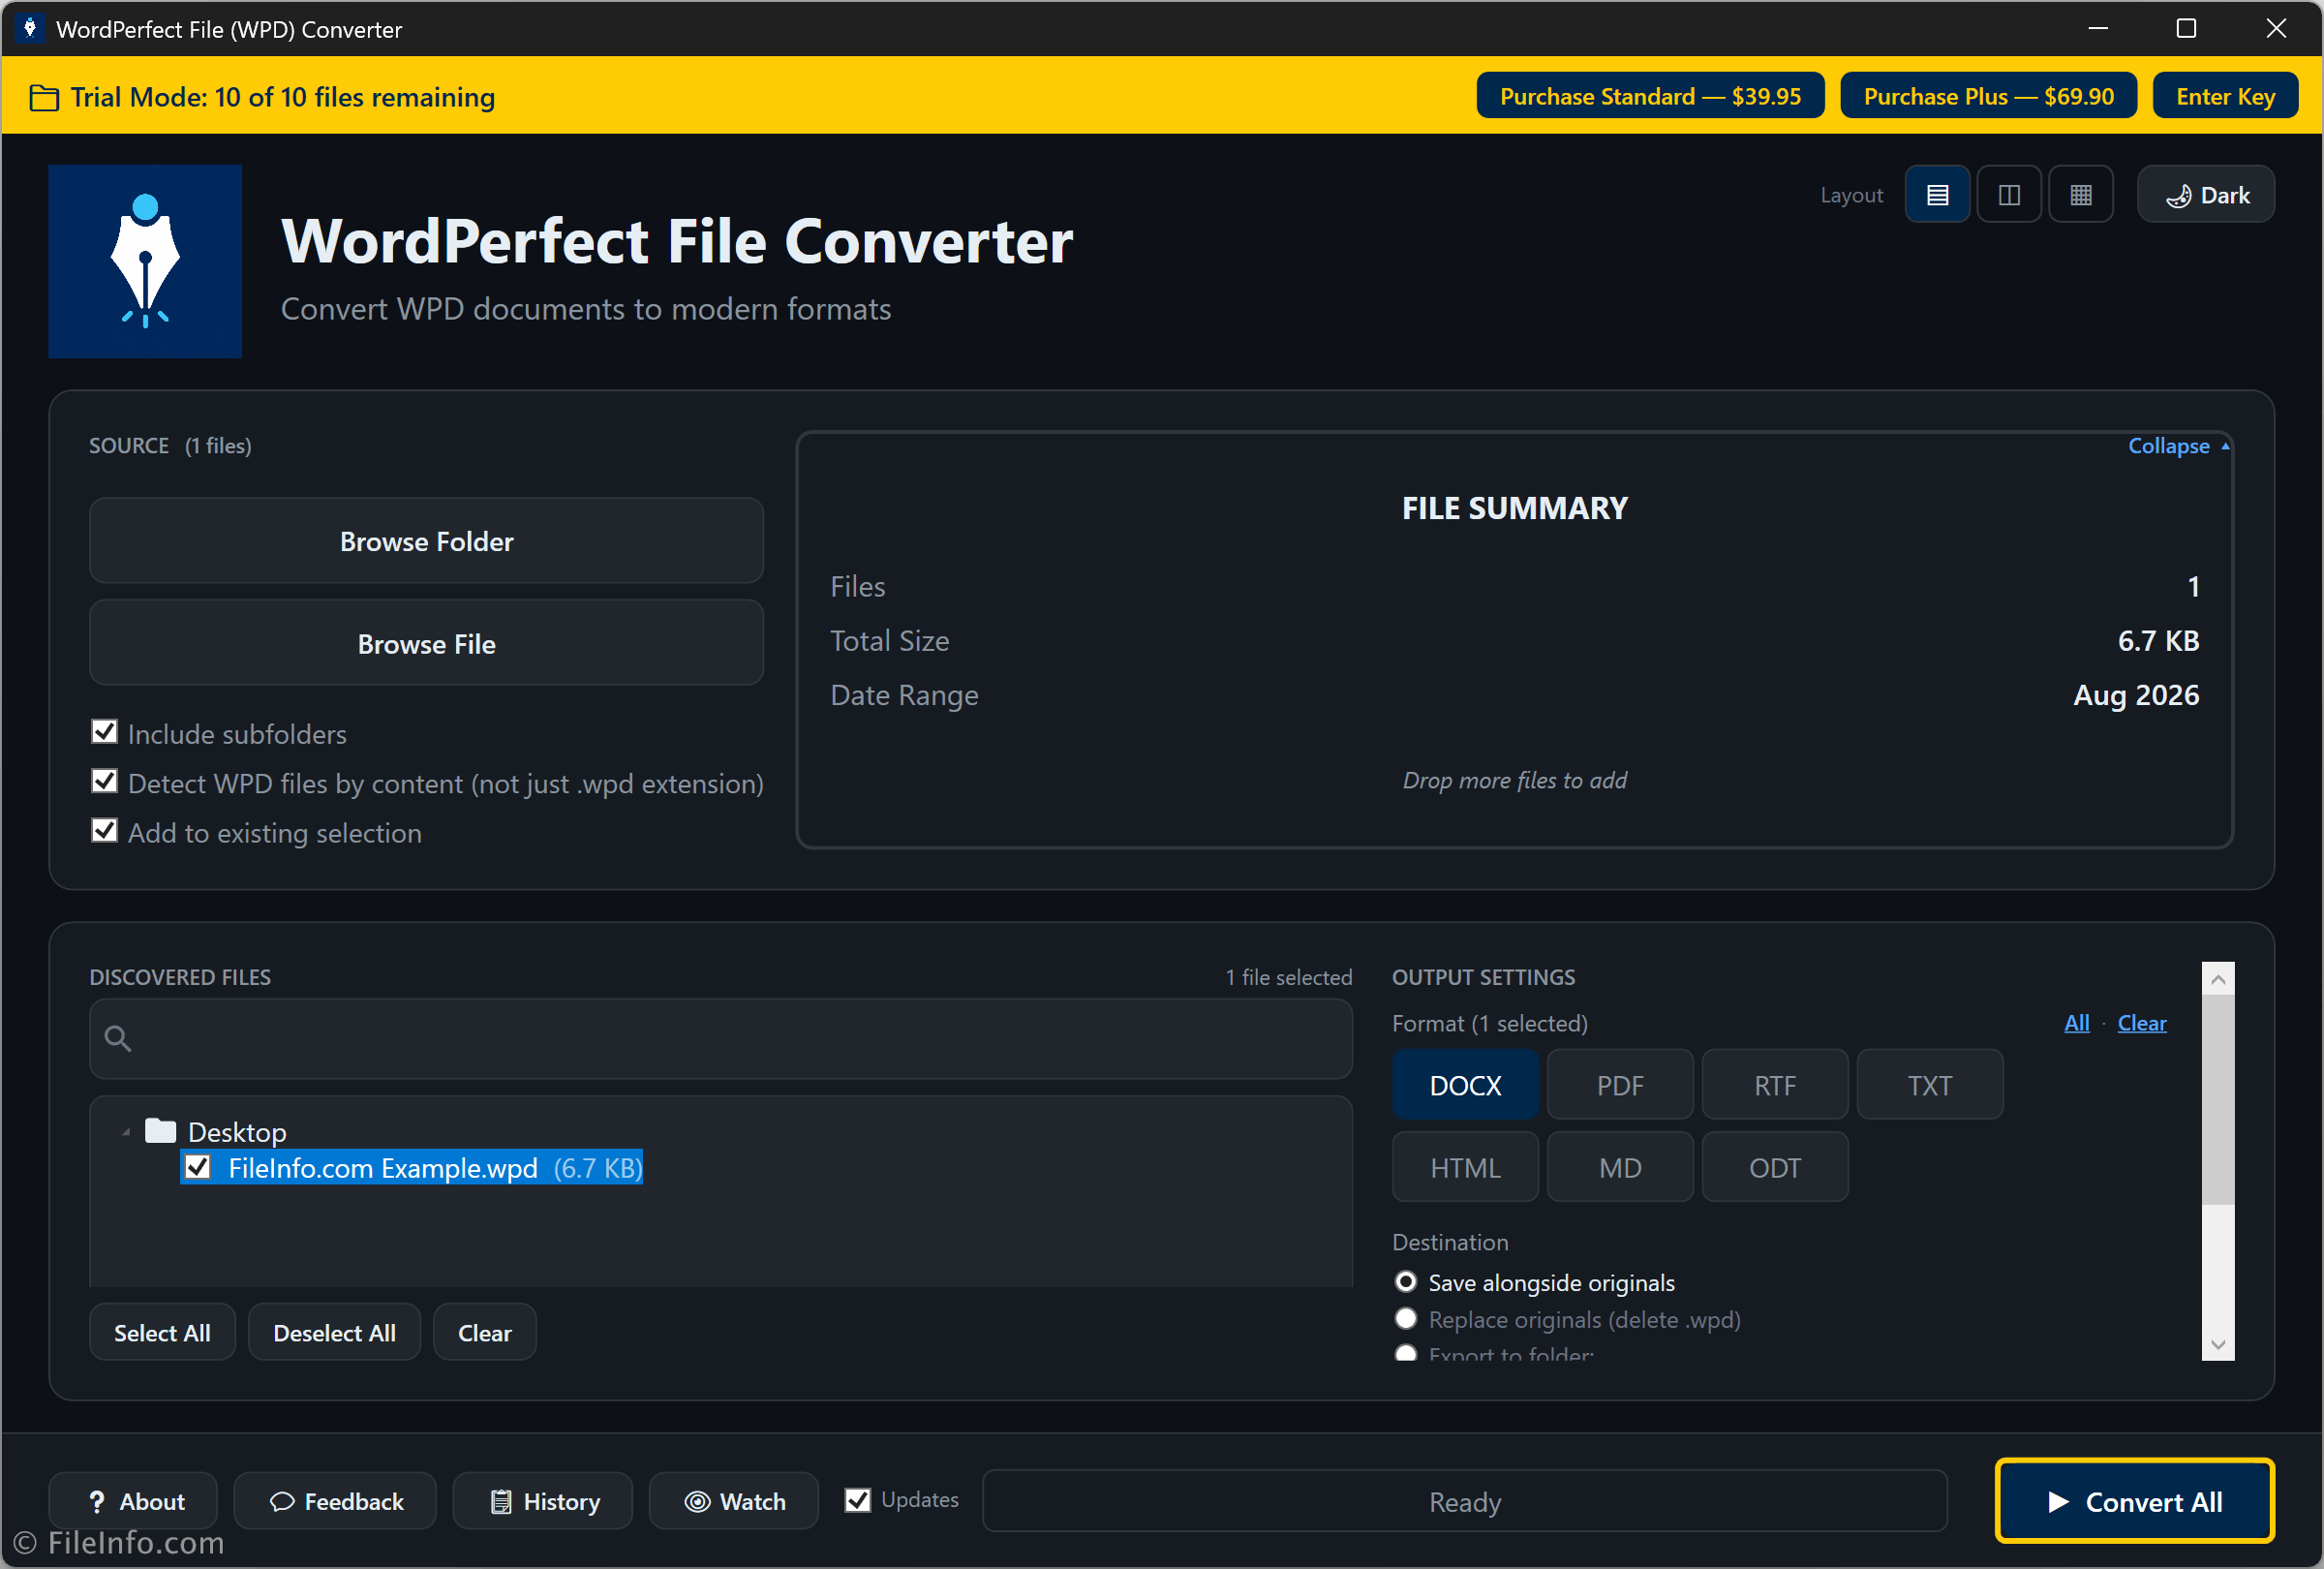Click the output settings scroll-up arrow
Viewport: 2324px width, 1569px height.
(x=2218, y=979)
